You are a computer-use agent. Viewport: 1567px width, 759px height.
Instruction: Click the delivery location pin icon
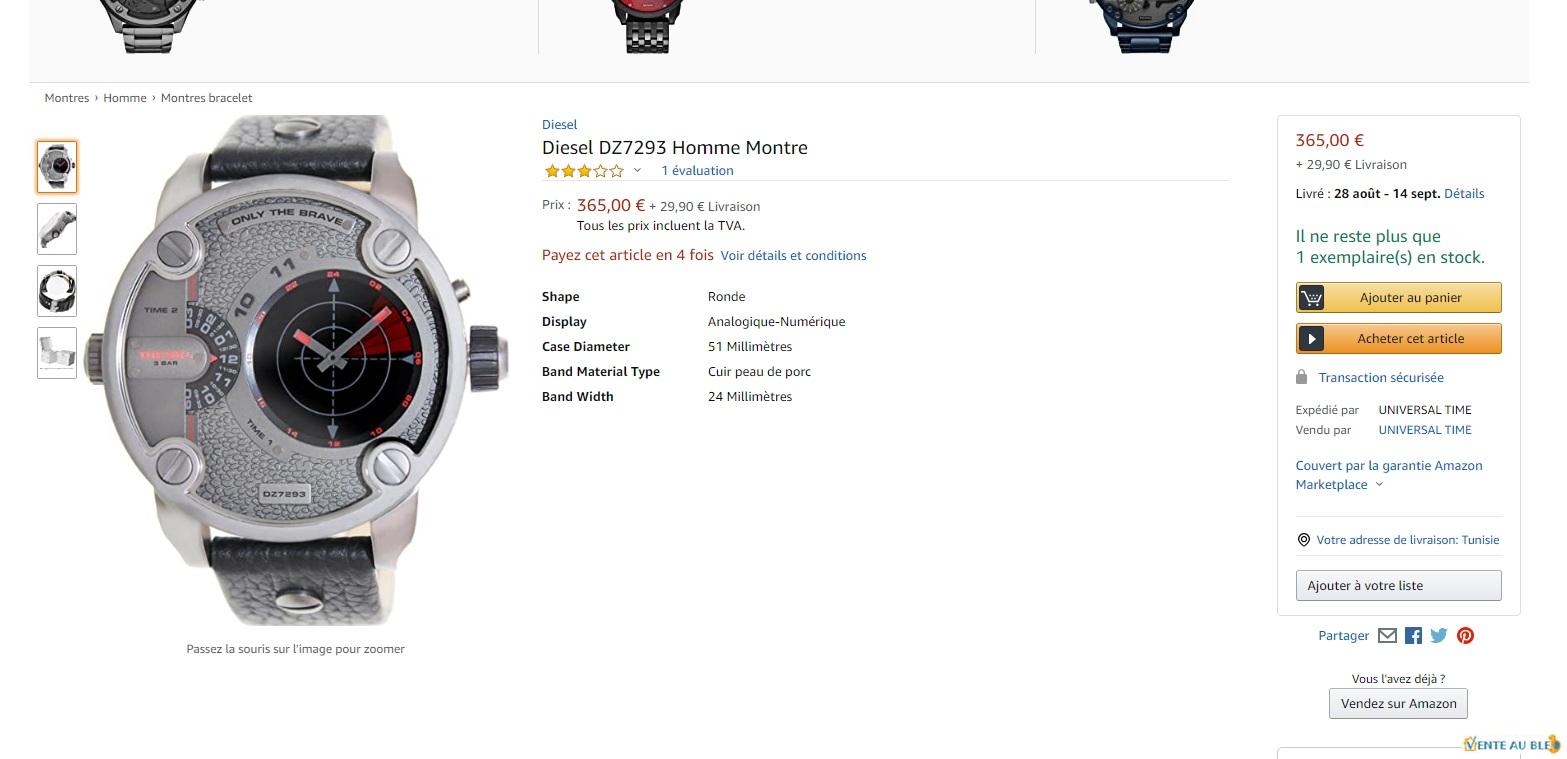pos(1303,540)
